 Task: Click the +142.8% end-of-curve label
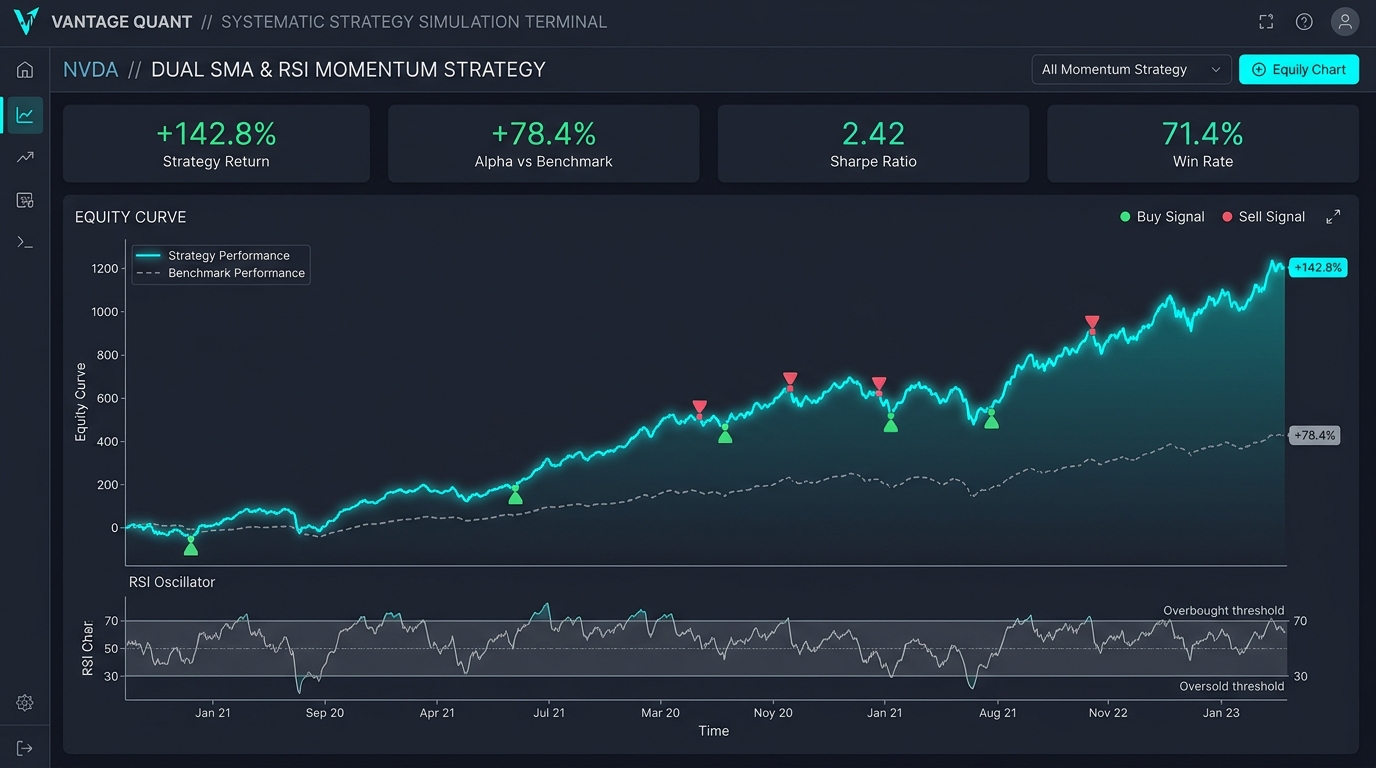(1318, 268)
